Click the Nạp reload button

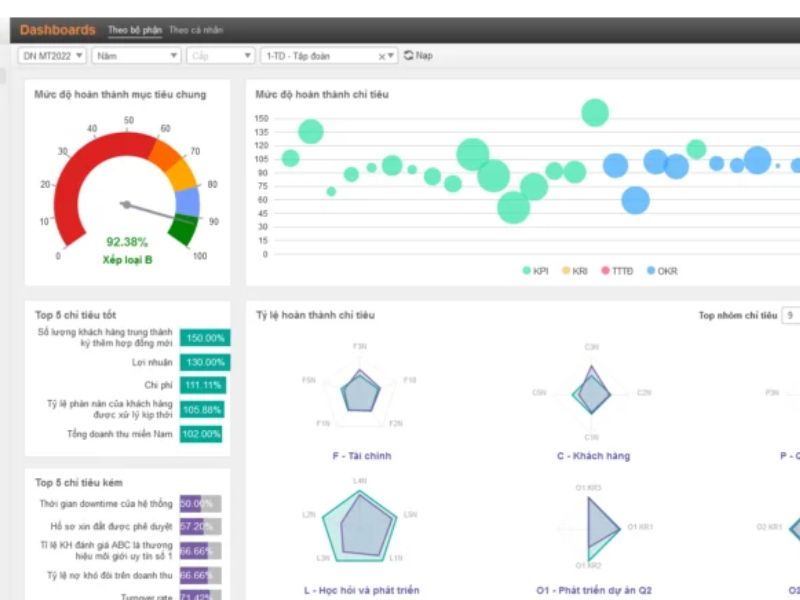(418, 56)
